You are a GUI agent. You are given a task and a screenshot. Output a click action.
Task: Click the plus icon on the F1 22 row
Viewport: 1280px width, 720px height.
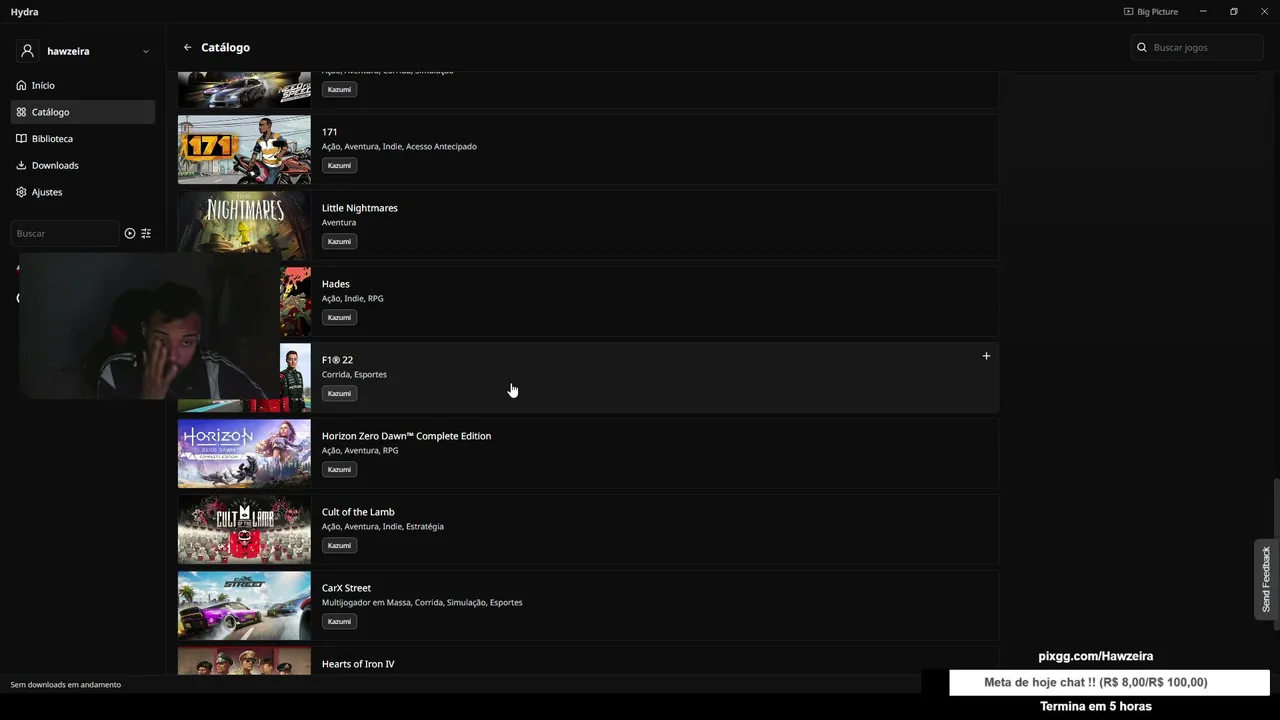point(986,356)
